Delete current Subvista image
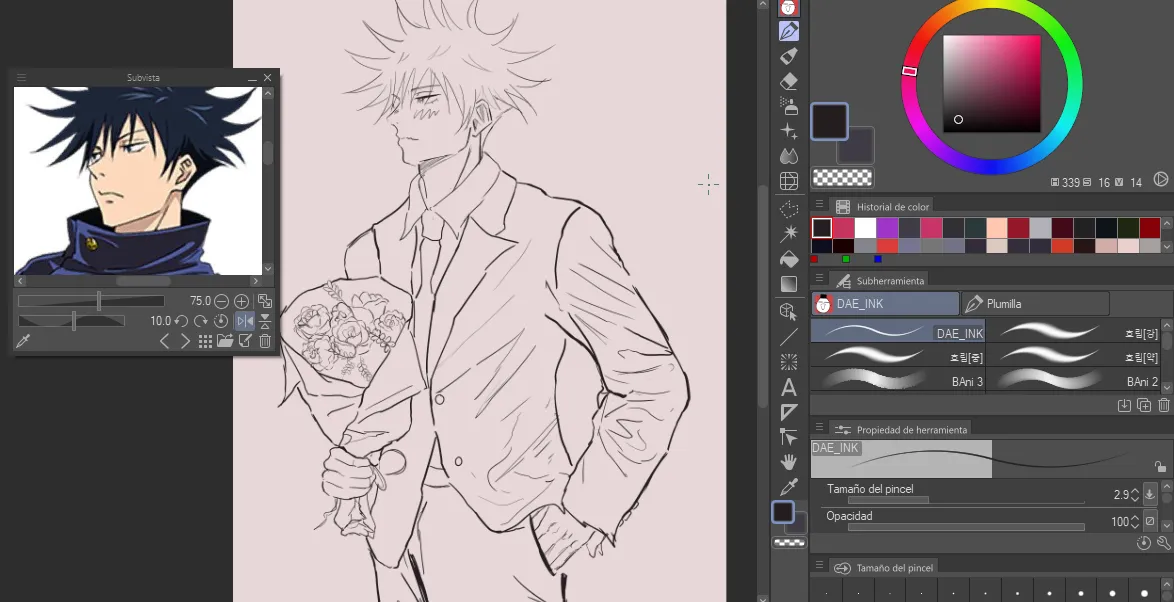 [x=265, y=341]
